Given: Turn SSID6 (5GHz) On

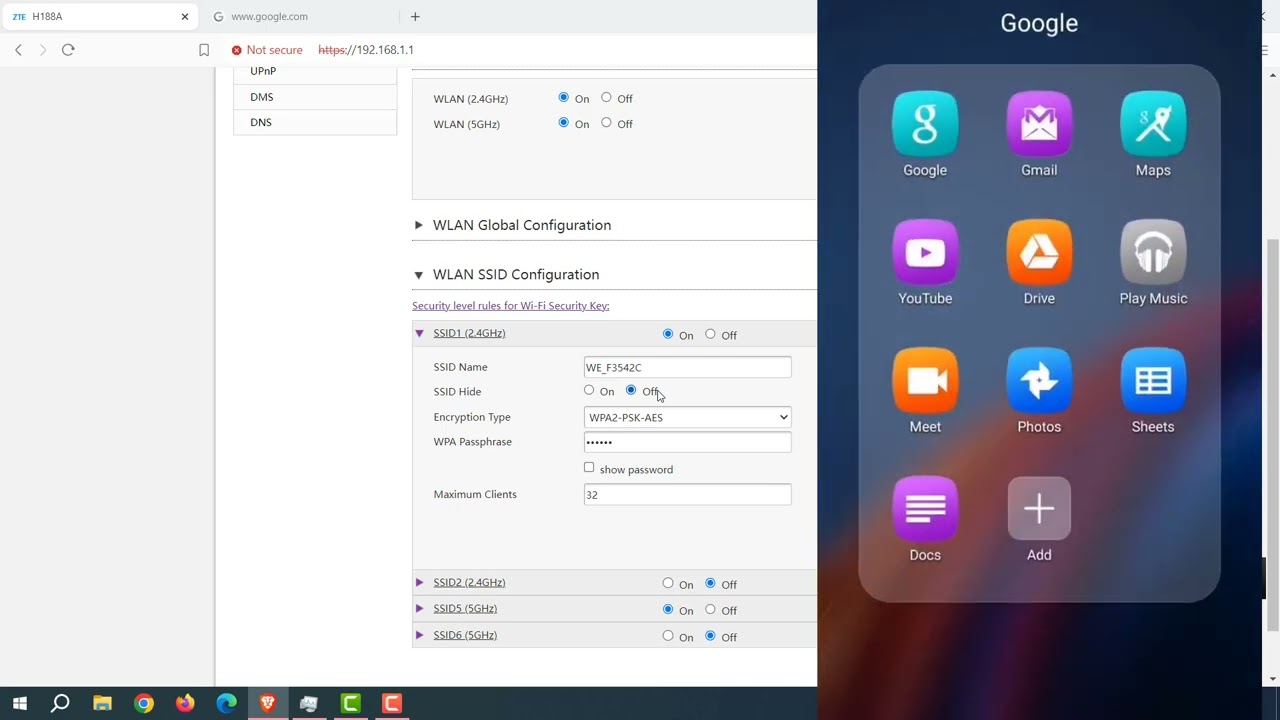Looking at the screenshot, I should coord(668,635).
